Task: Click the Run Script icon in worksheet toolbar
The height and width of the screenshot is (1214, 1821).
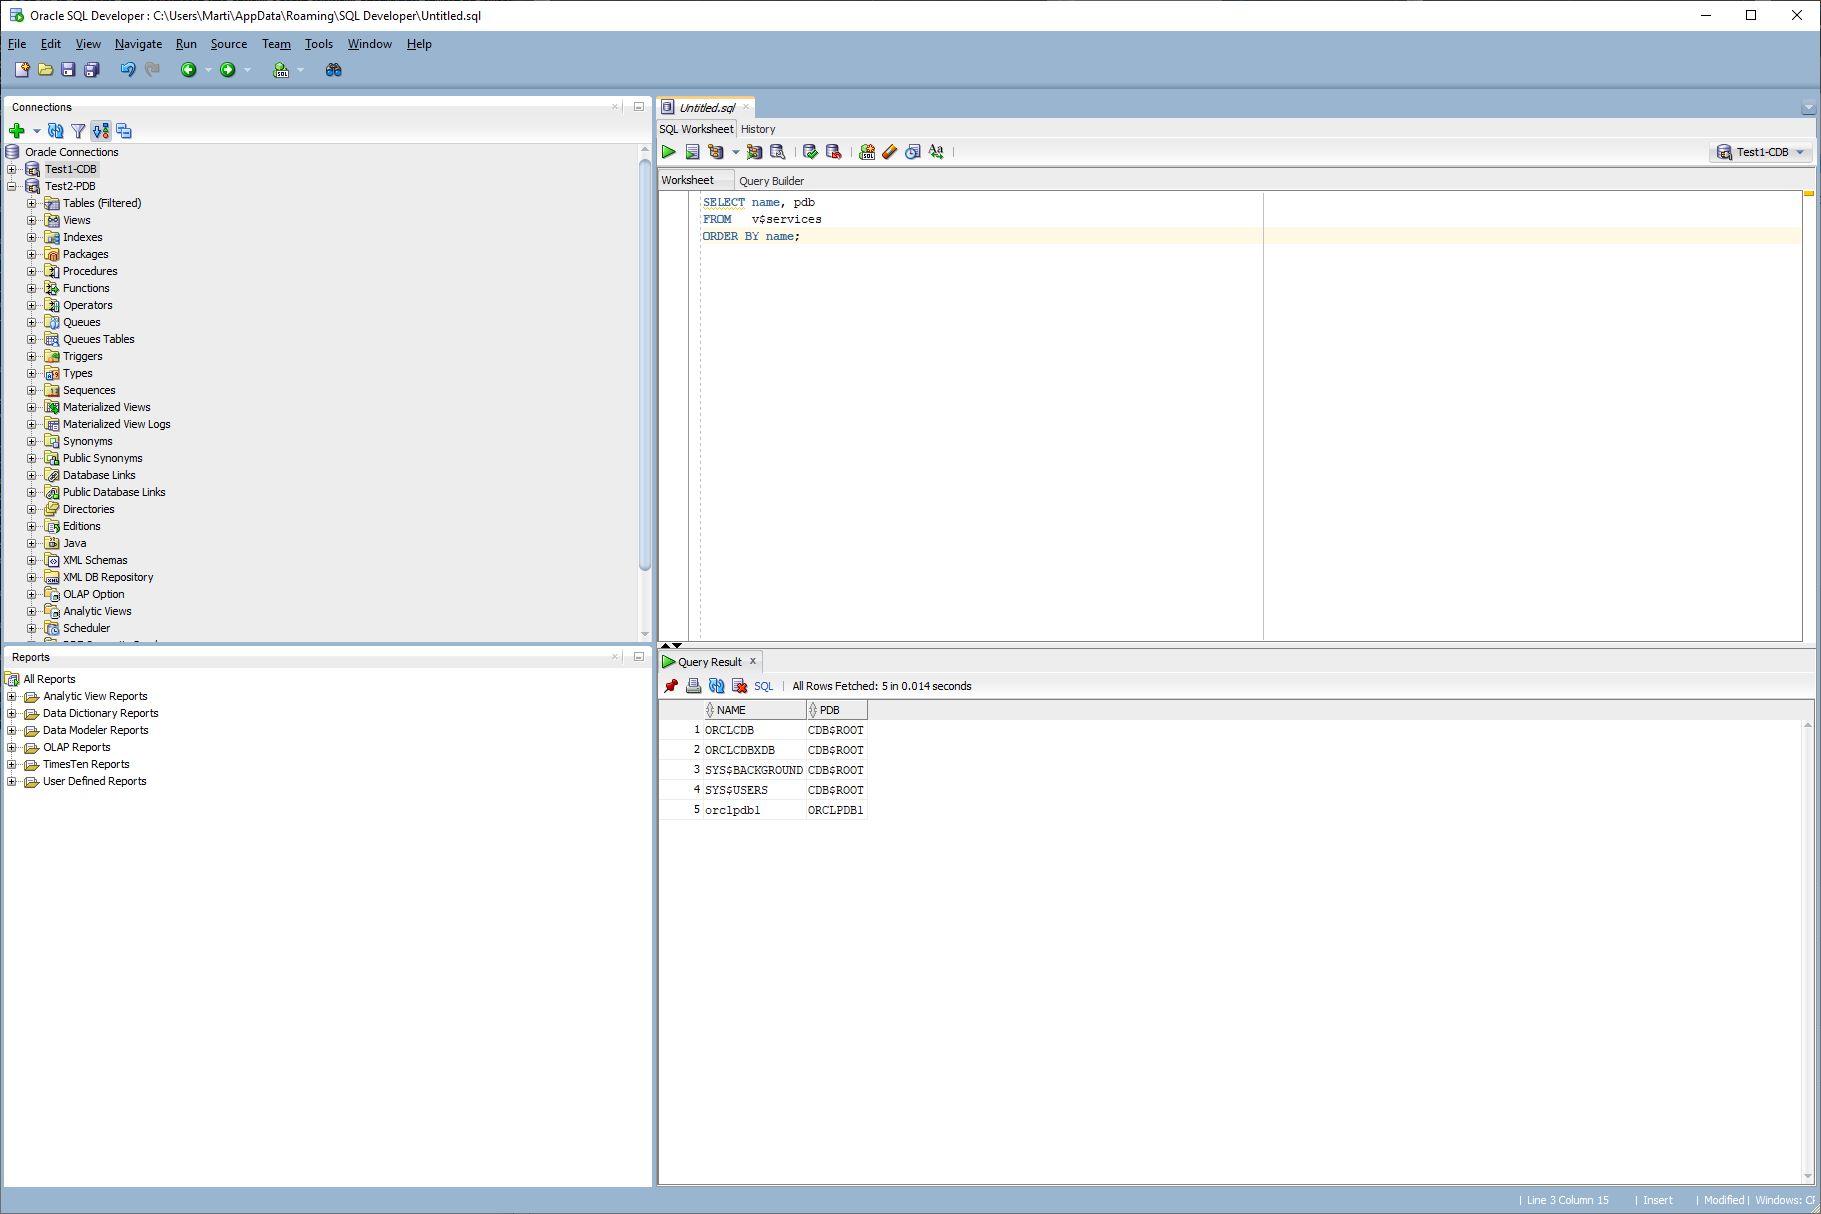Action: (692, 152)
